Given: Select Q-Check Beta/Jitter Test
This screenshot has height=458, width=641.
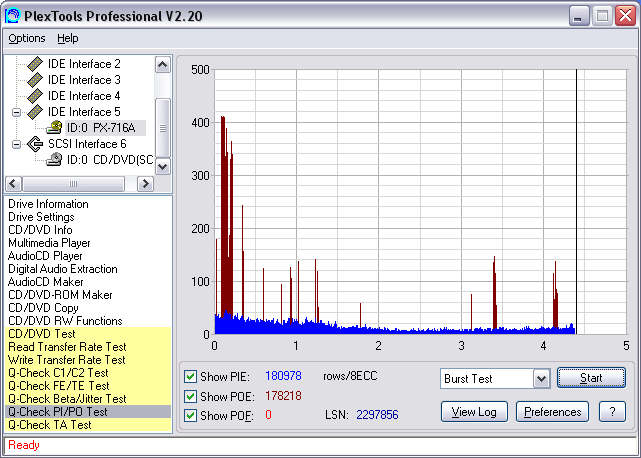Looking at the screenshot, I should click(88, 399).
